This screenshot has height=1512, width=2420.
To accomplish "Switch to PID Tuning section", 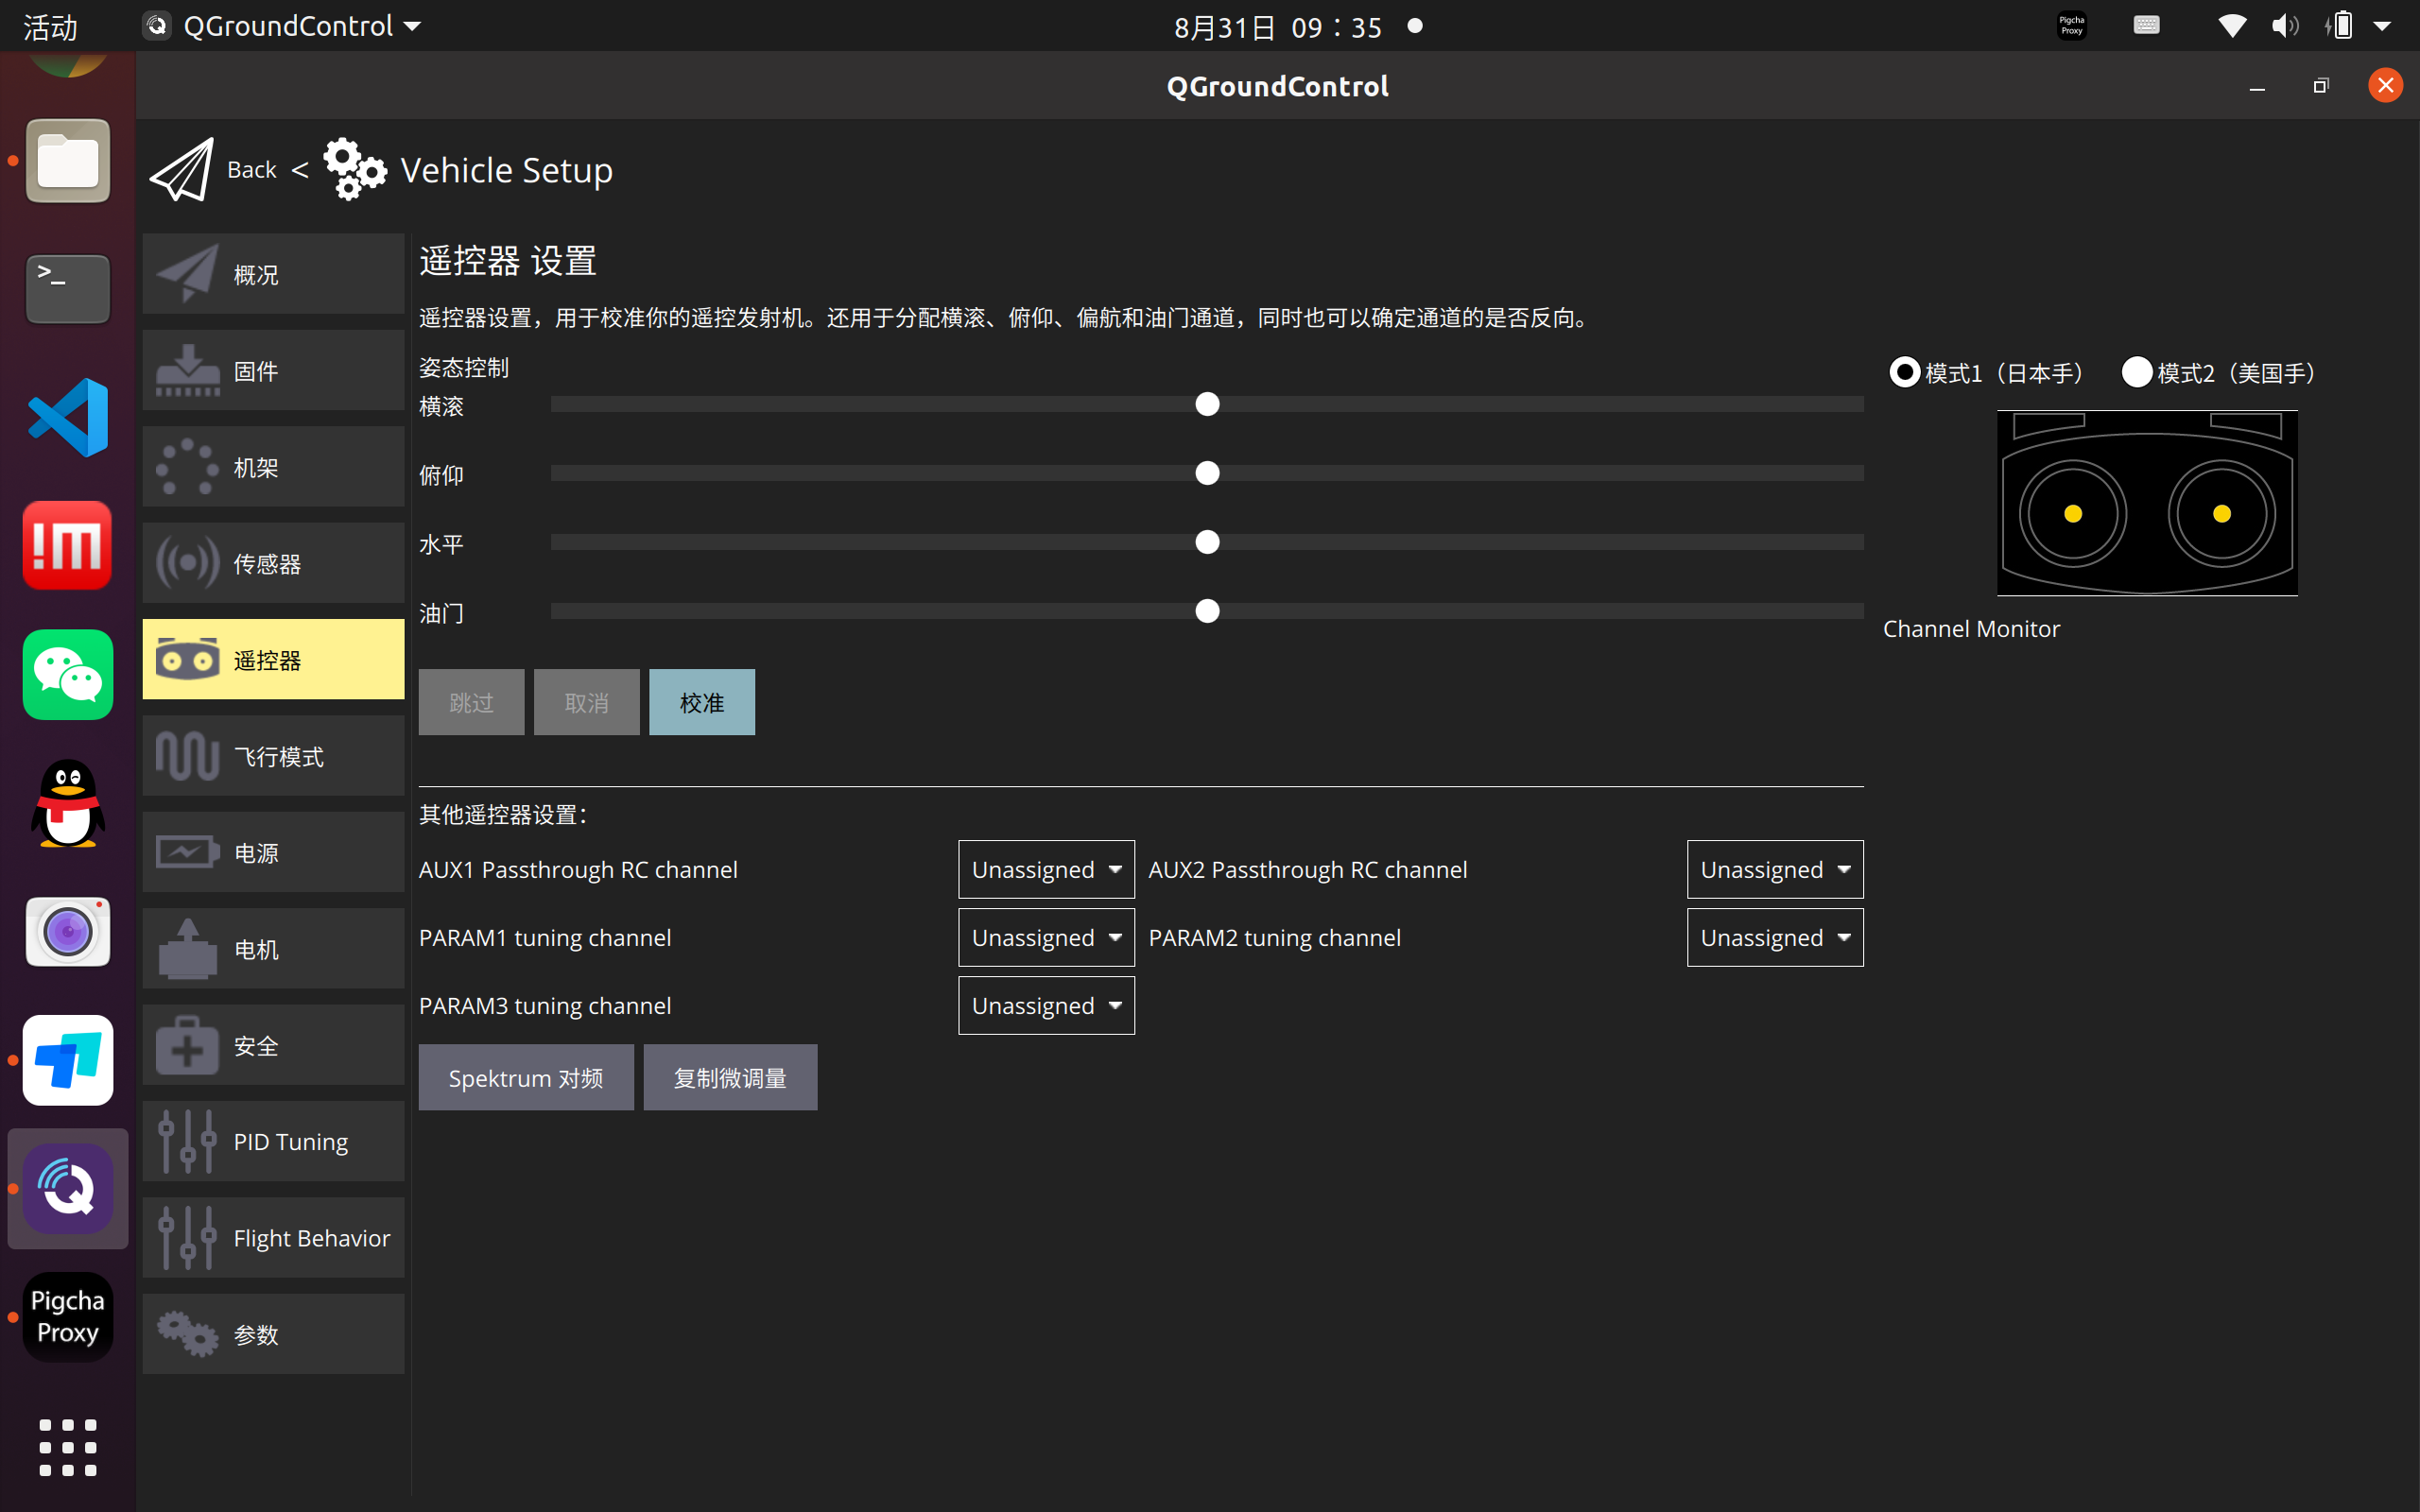I will (x=273, y=1141).
